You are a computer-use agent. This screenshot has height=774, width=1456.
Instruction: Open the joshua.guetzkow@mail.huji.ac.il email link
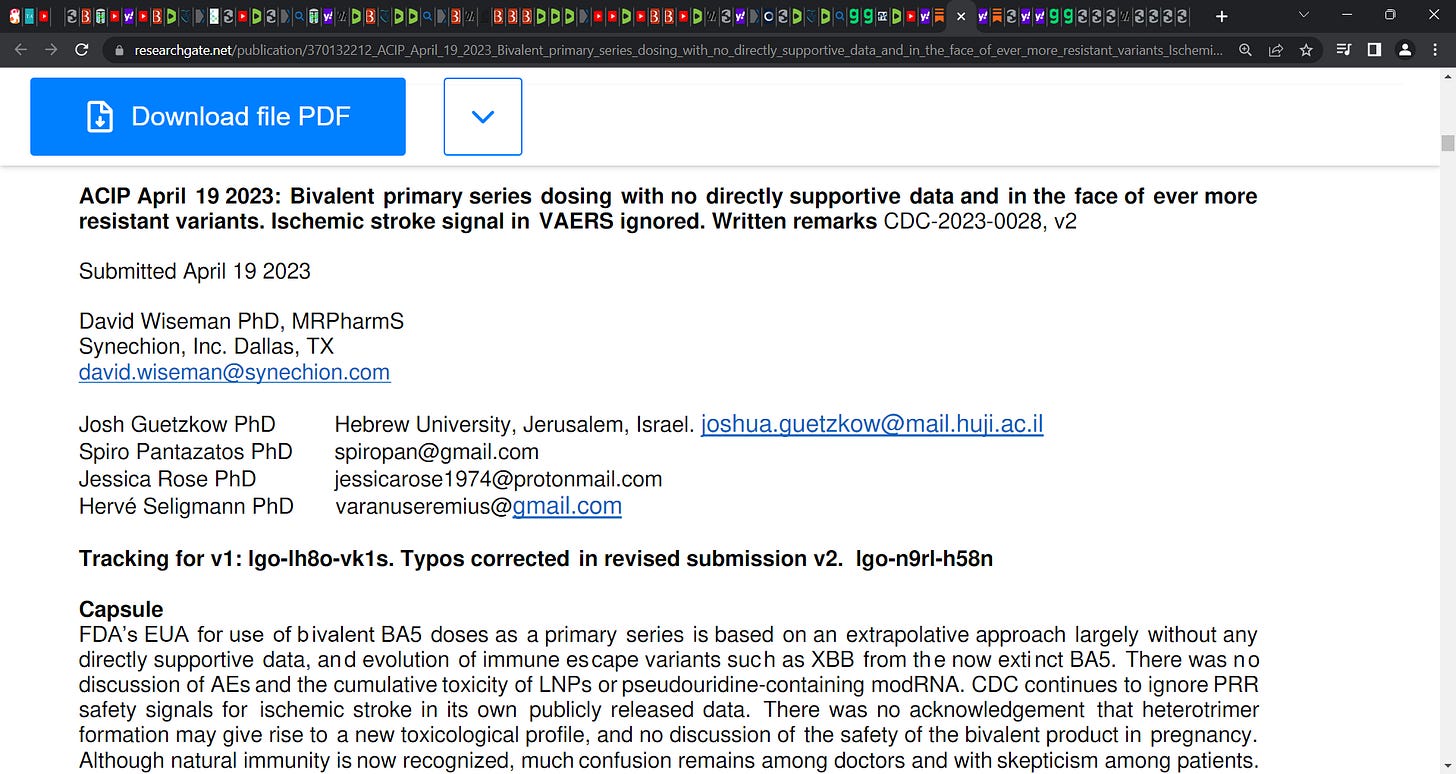click(x=872, y=424)
